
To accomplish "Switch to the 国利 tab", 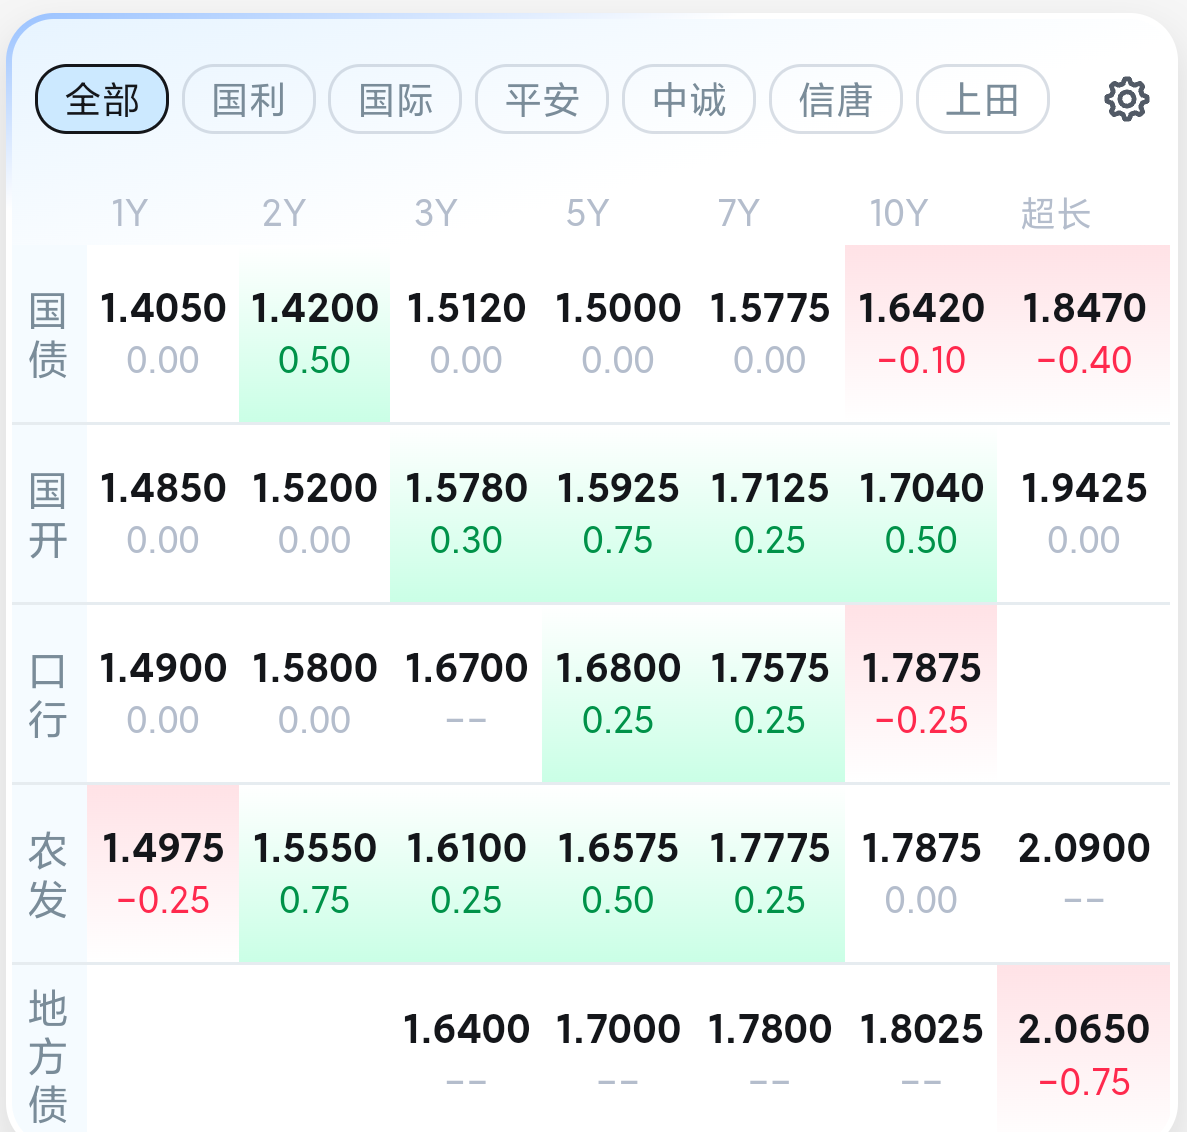I will click(249, 99).
